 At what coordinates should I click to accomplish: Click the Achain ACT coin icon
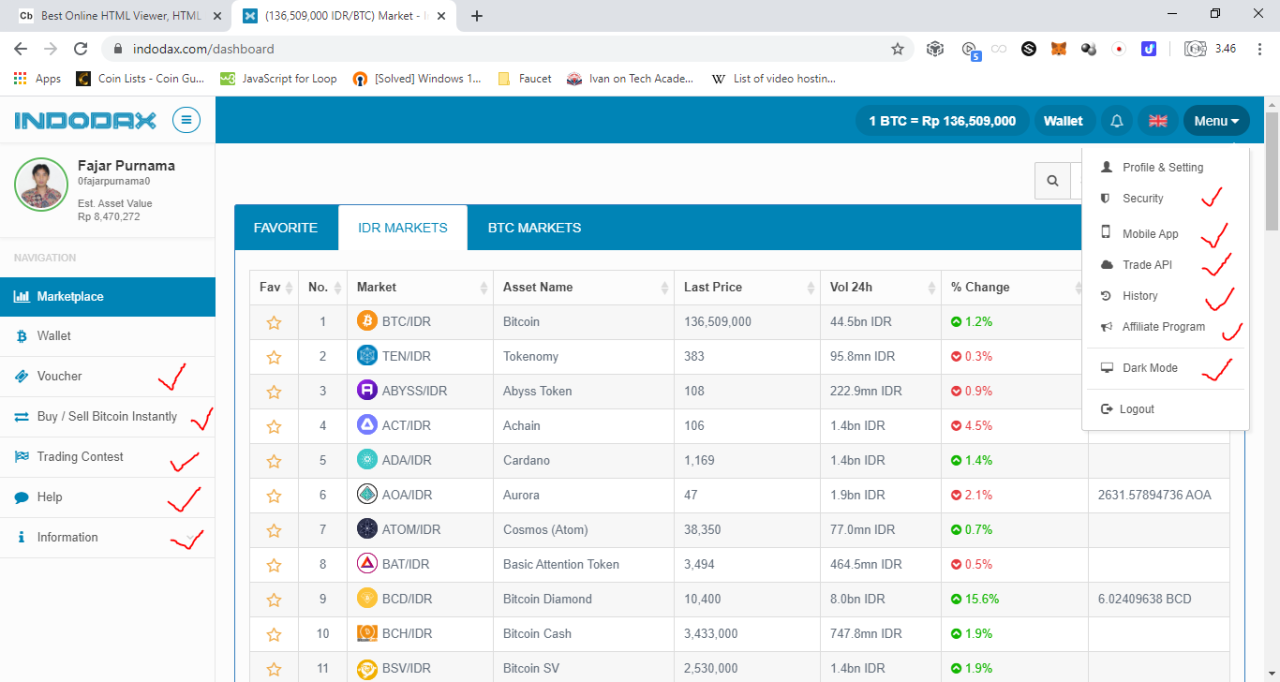click(367, 425)
